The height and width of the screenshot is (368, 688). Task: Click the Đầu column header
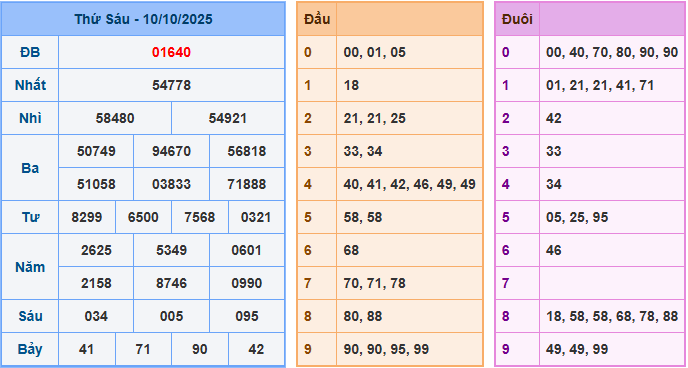[x=317, y=19]
